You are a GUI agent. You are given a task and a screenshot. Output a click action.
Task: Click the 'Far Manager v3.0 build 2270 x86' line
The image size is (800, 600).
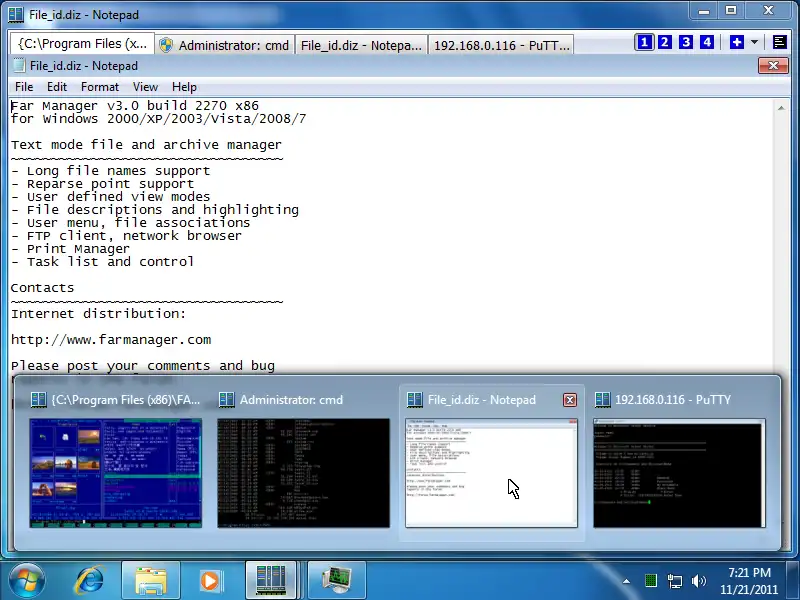135,106
